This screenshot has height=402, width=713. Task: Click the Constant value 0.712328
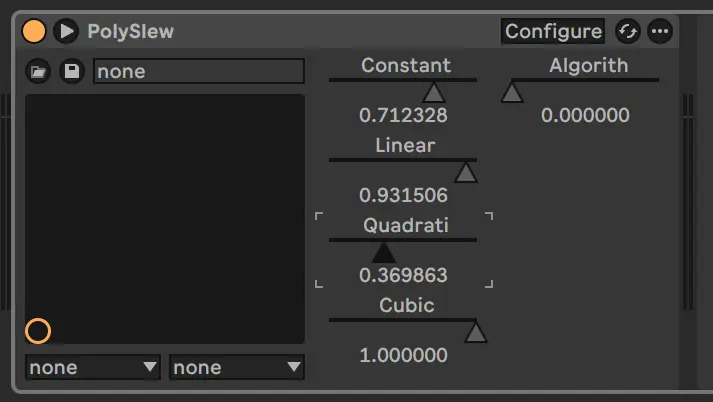point(403,115)
